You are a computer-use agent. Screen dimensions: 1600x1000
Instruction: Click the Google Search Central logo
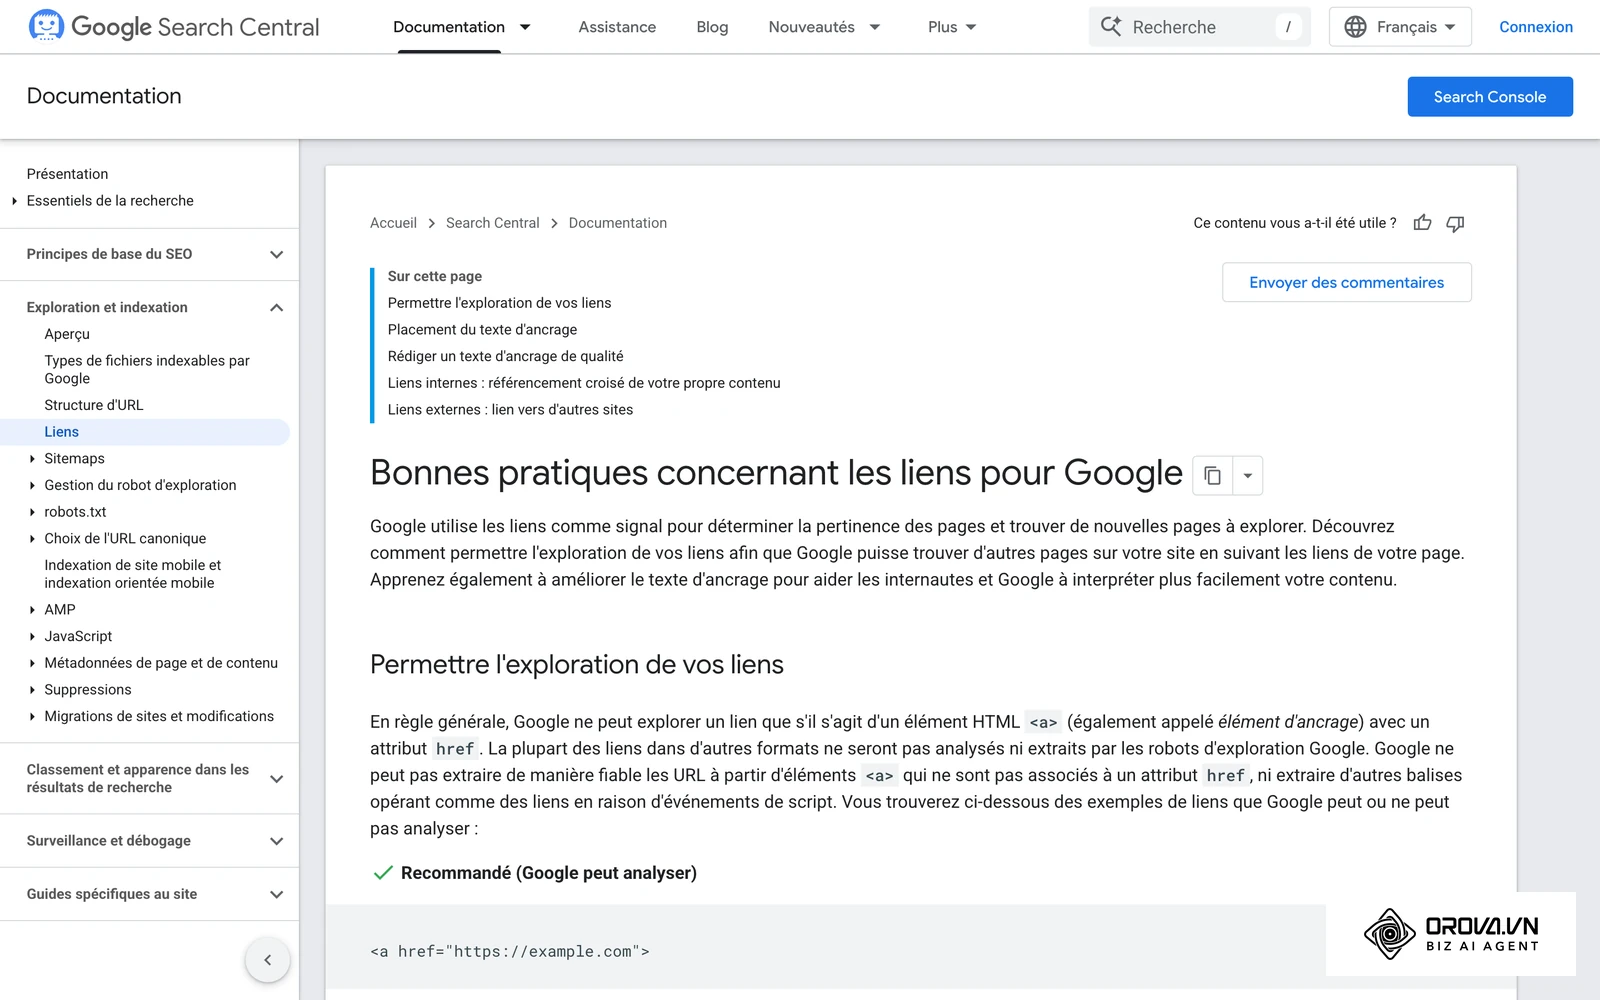pyautogui.click(x=174, y=27)
